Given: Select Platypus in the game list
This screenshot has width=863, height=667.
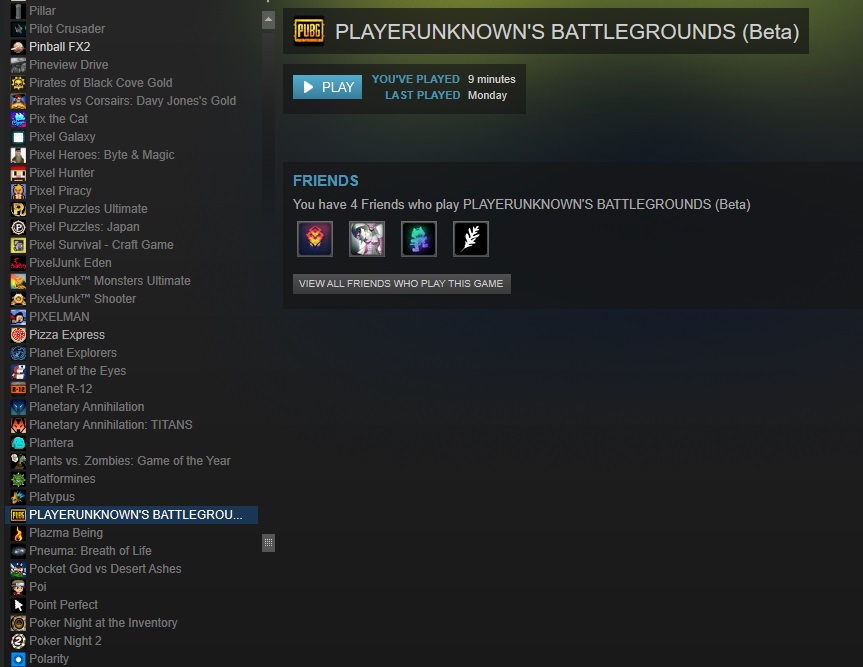Looking at the screenshot, I should pos(52,497).
